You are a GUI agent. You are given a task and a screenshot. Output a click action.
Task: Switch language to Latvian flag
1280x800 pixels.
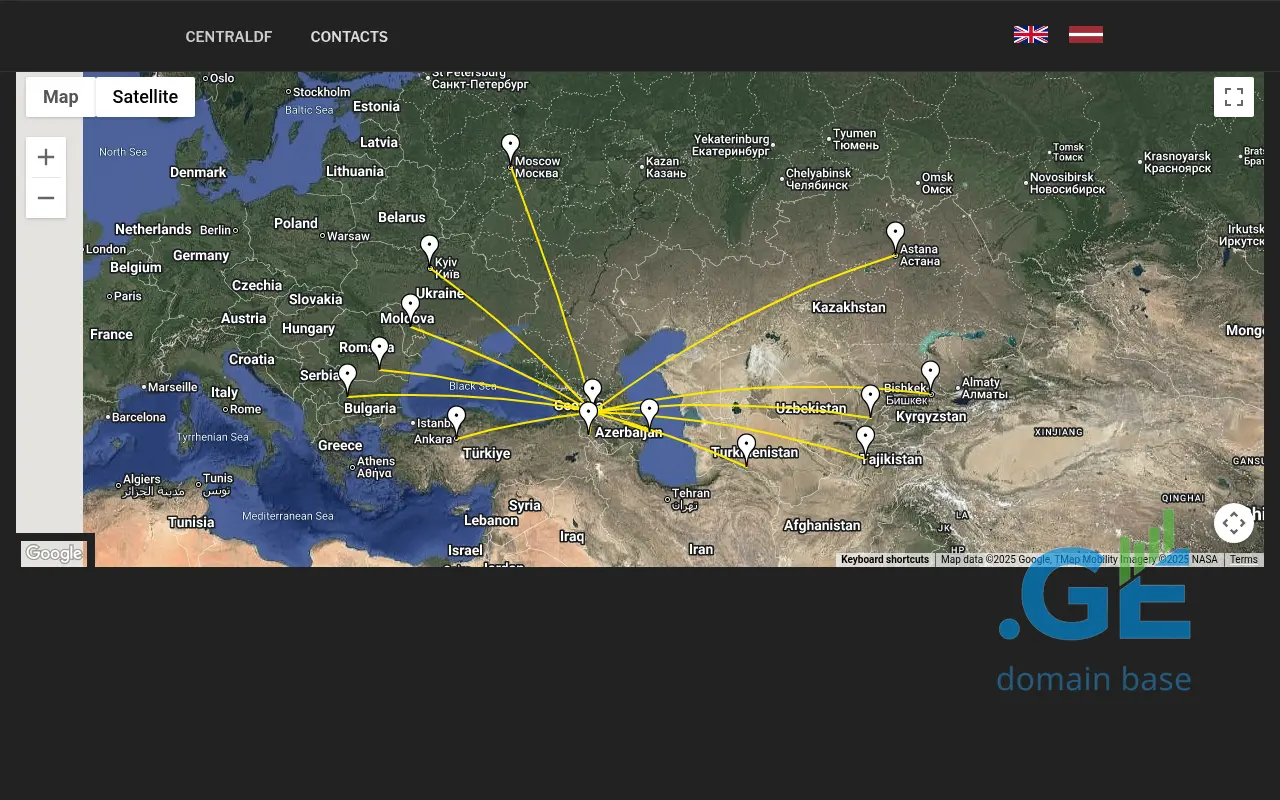pyautogui.click(x=1085, y=35)
